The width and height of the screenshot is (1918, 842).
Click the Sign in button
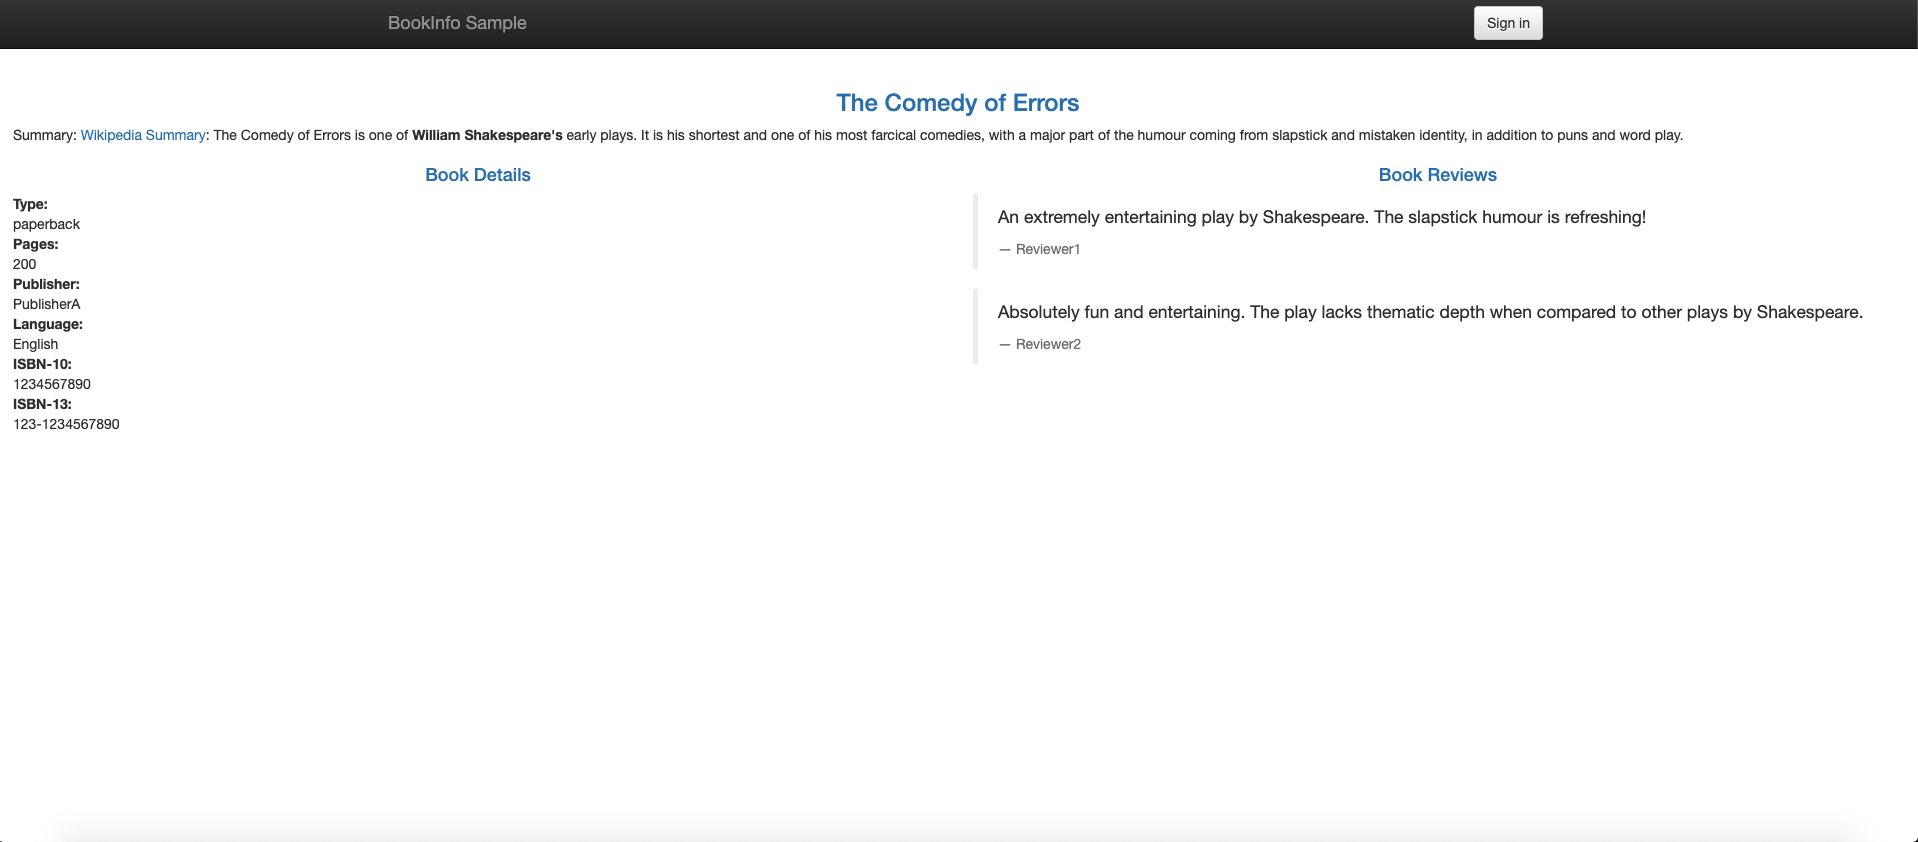pos(1507,23)
